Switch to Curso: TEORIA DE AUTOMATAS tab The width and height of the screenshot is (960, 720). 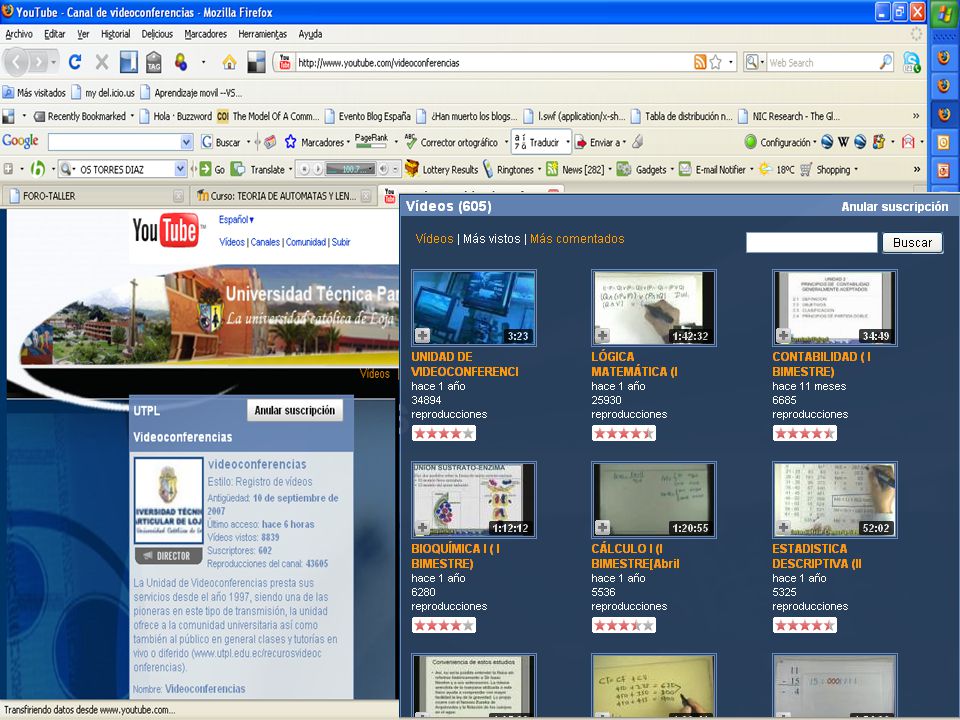[283, 196]
